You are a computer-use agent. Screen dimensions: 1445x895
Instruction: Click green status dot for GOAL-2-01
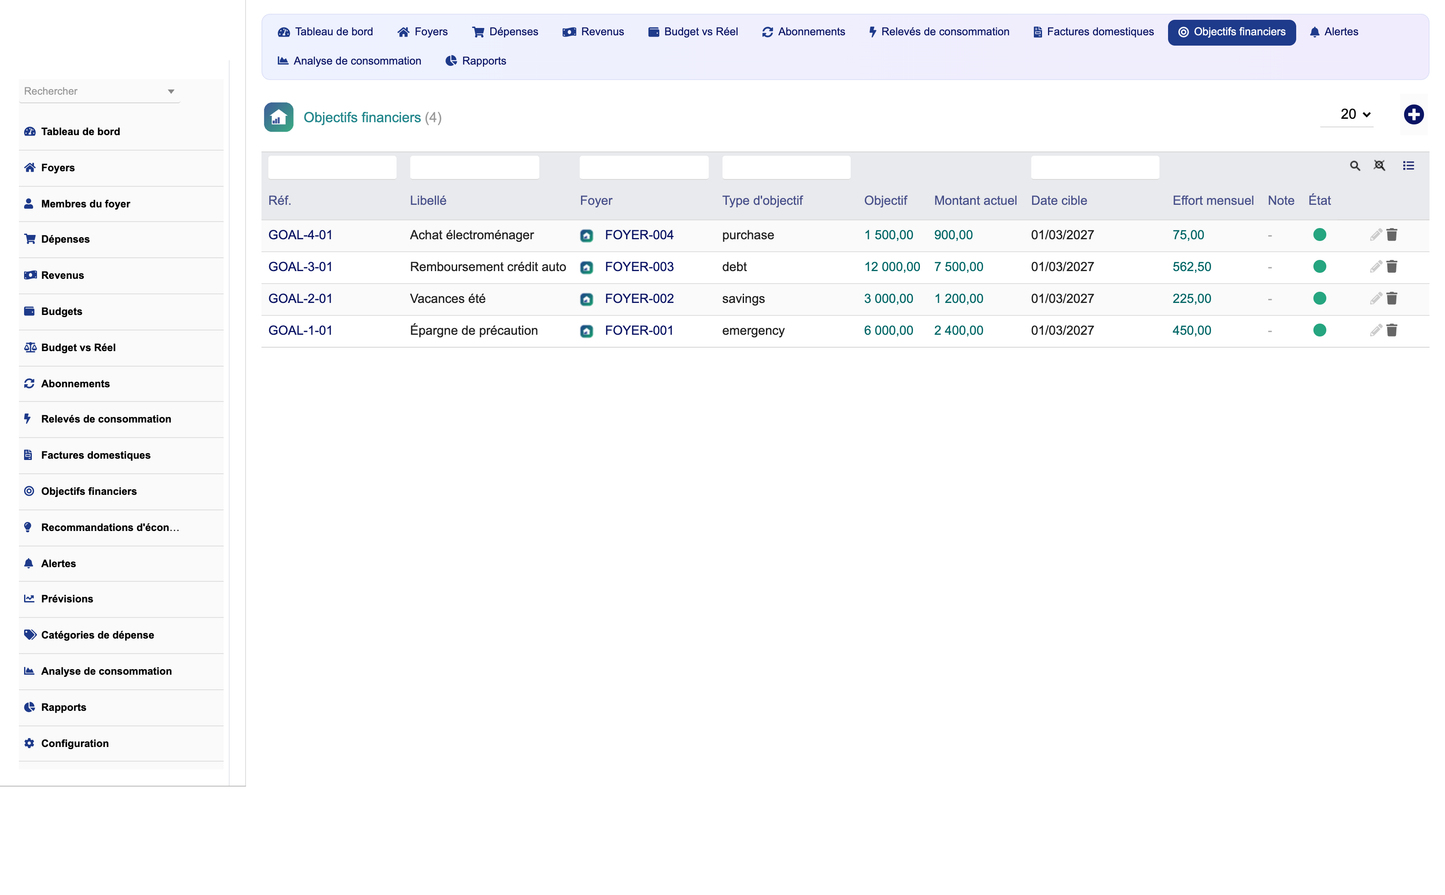tap(1319, 298)
